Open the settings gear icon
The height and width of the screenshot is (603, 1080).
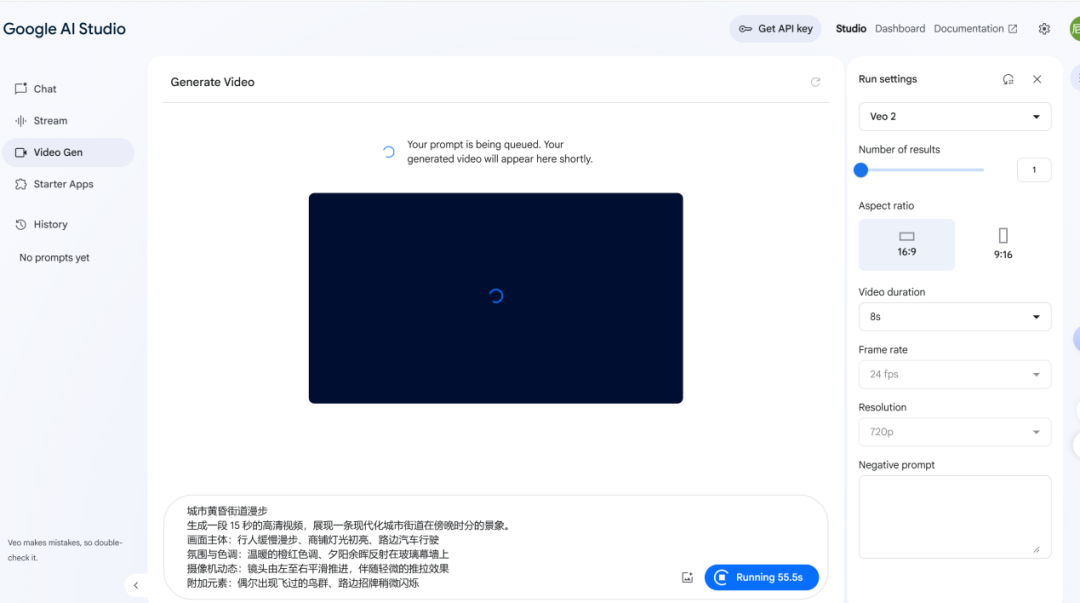1044,29
